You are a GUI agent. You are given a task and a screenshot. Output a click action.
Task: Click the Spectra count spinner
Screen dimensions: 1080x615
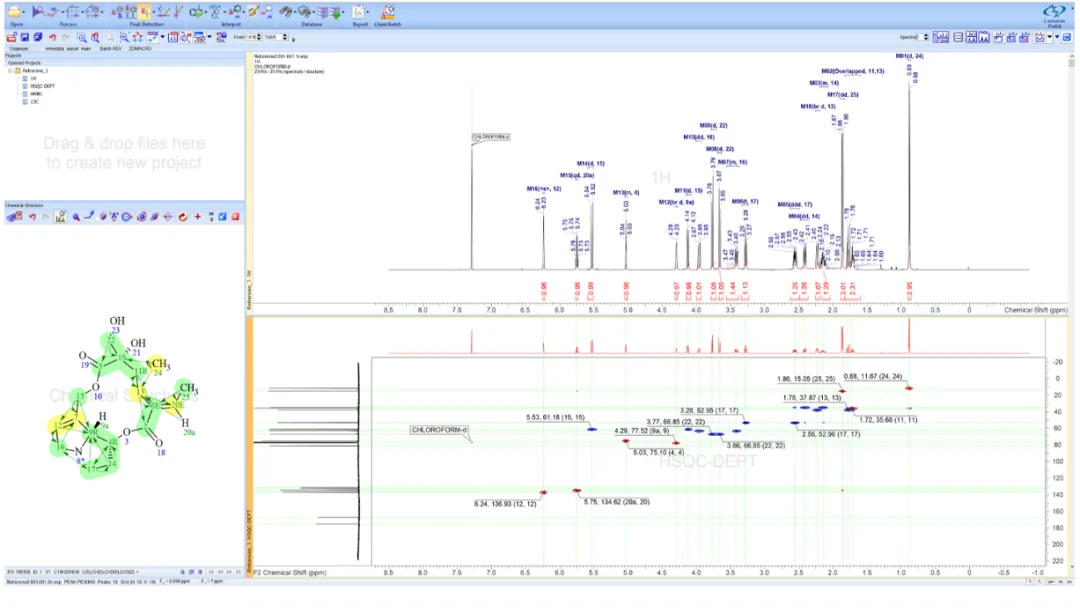926,37
